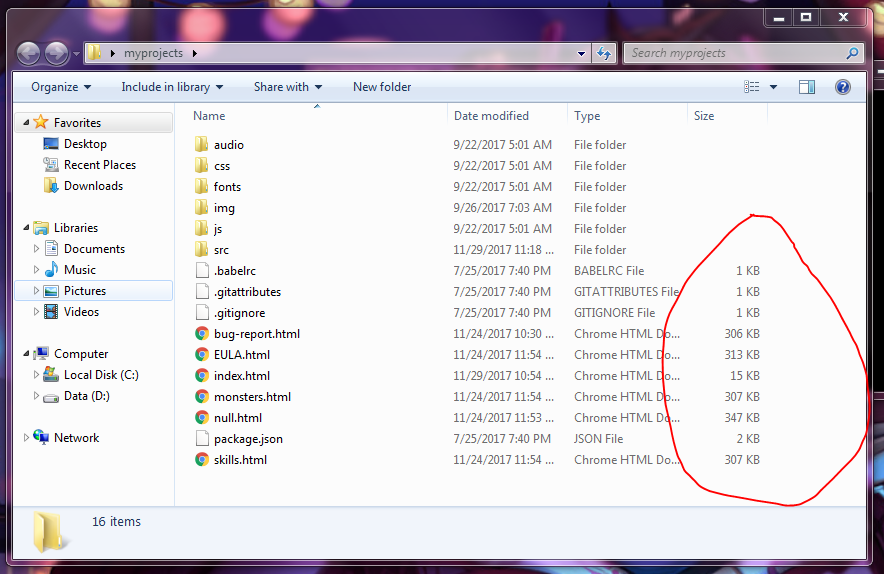Open the view options dropdown arrow
Screen dimensions: 884x574
click(774, 87)
